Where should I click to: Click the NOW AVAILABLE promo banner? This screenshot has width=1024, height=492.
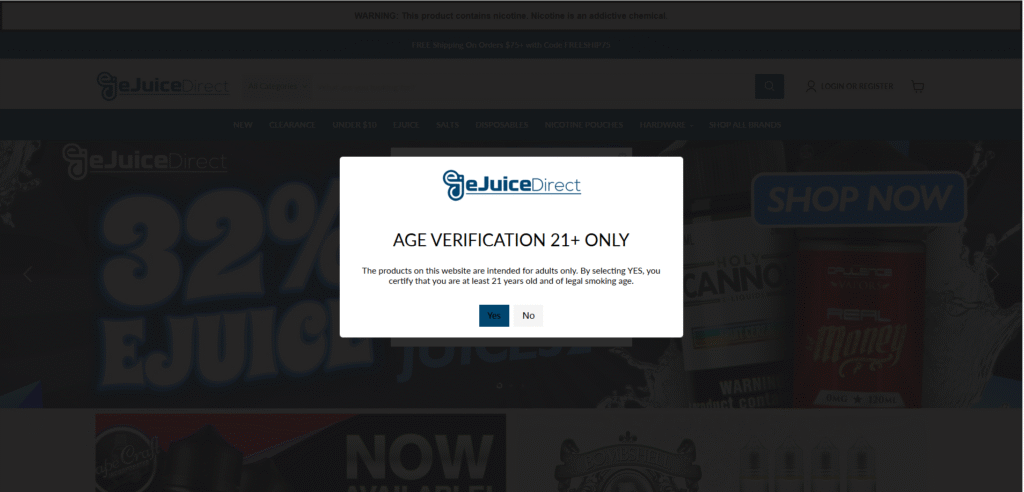pos(300,453)
